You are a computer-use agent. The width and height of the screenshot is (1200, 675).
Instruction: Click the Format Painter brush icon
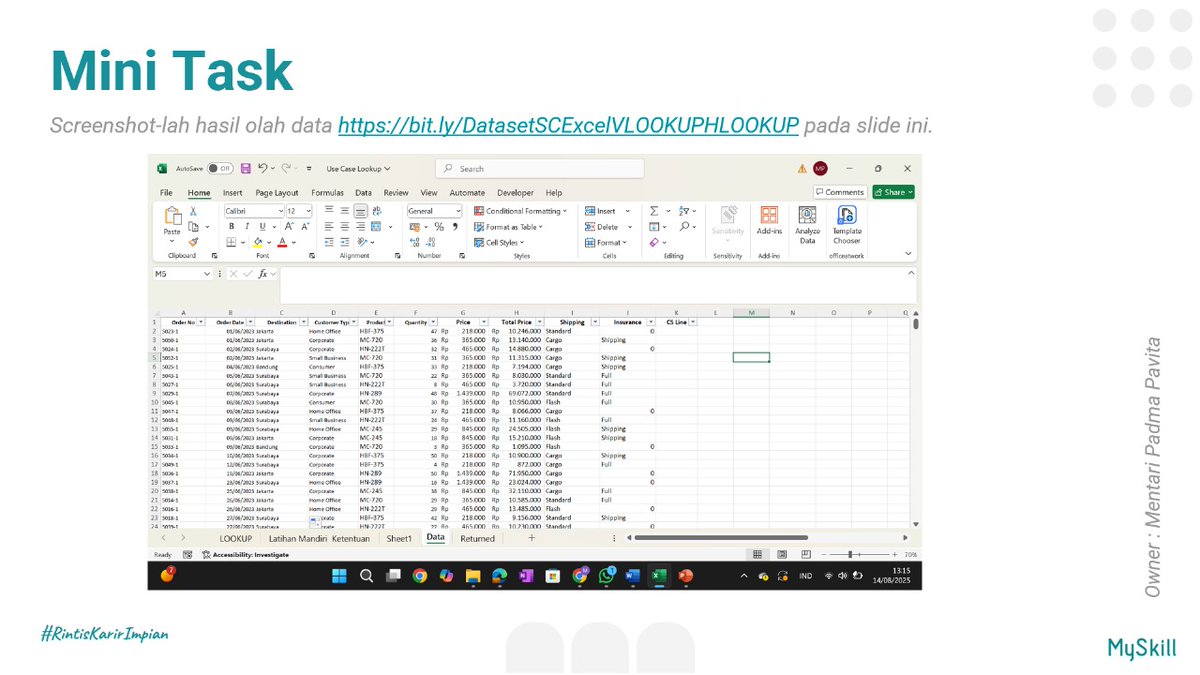click(194, 242)
